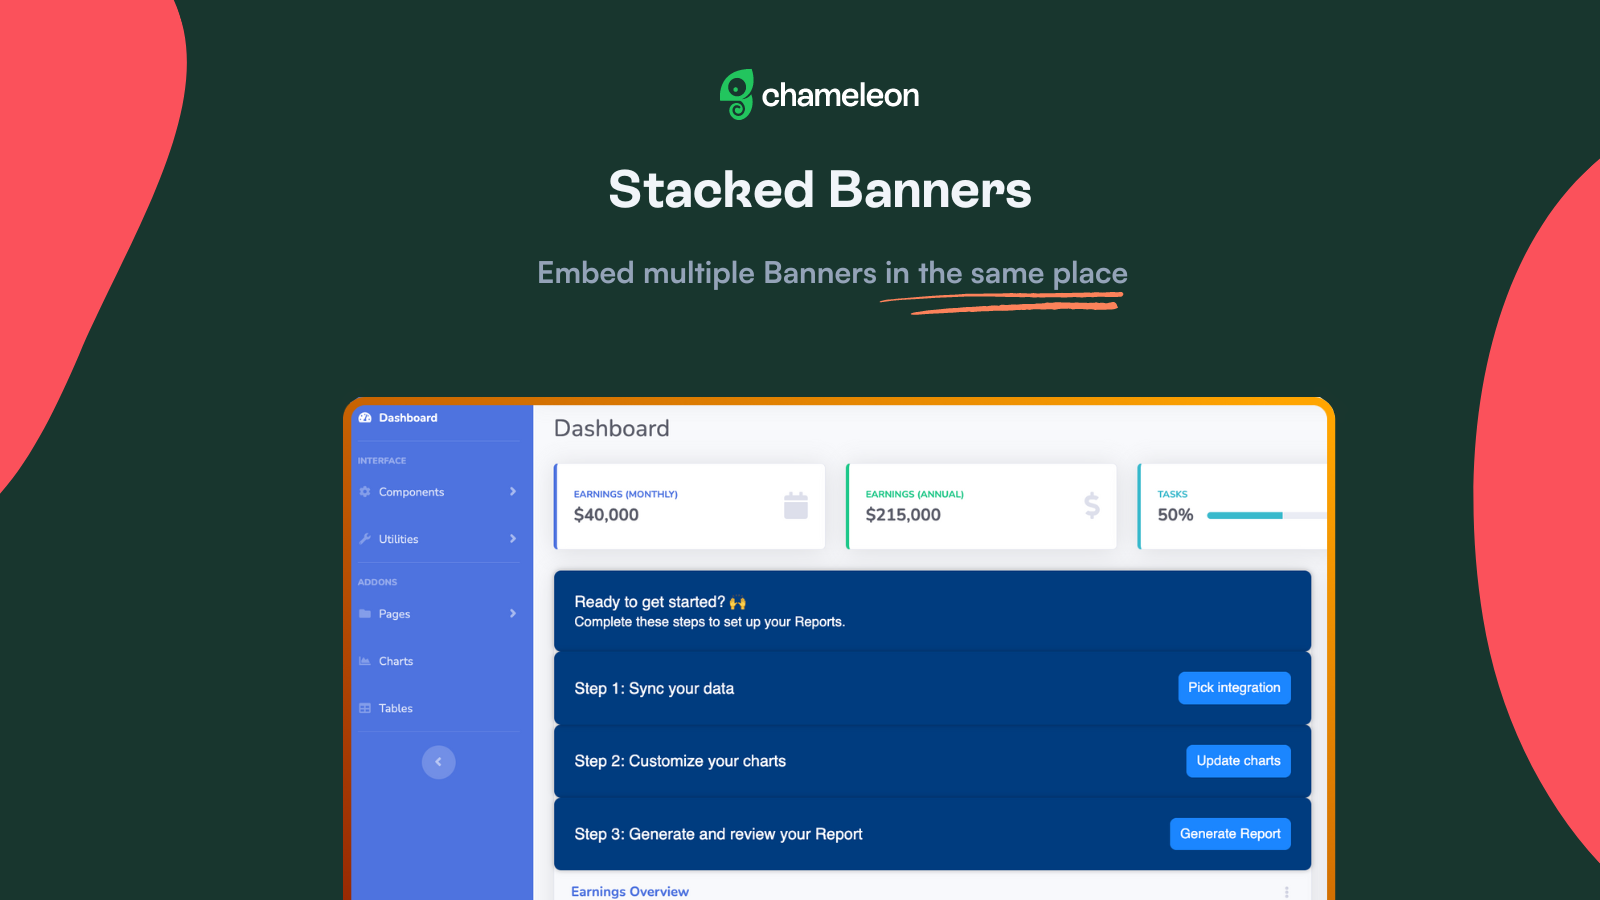Click the Chameleon logo icon
Viewport: 1600px width, 900px height.
pyautogui.click(x=737, y=95)
